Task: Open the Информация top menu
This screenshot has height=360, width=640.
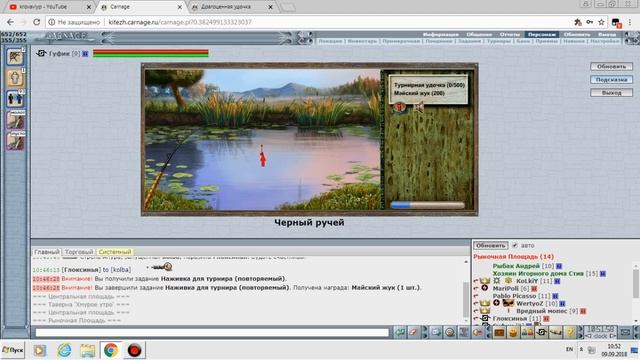Action: tap(440, 35)
